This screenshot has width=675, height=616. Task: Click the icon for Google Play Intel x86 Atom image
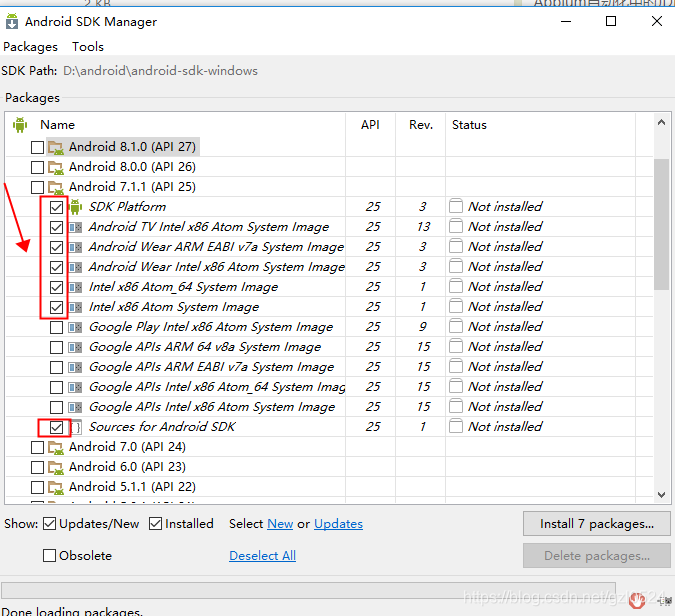pos(75,327)
